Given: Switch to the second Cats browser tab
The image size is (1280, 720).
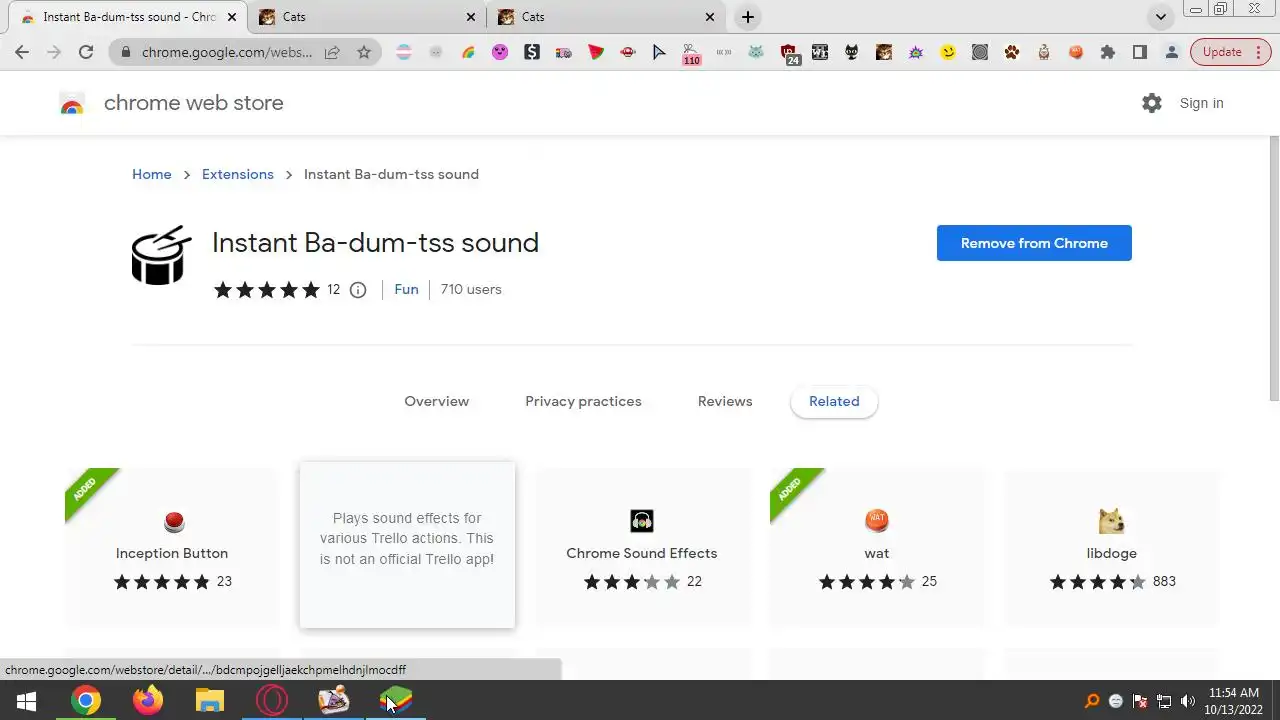Looking at the screenshot, I should [x=368, y=17].
